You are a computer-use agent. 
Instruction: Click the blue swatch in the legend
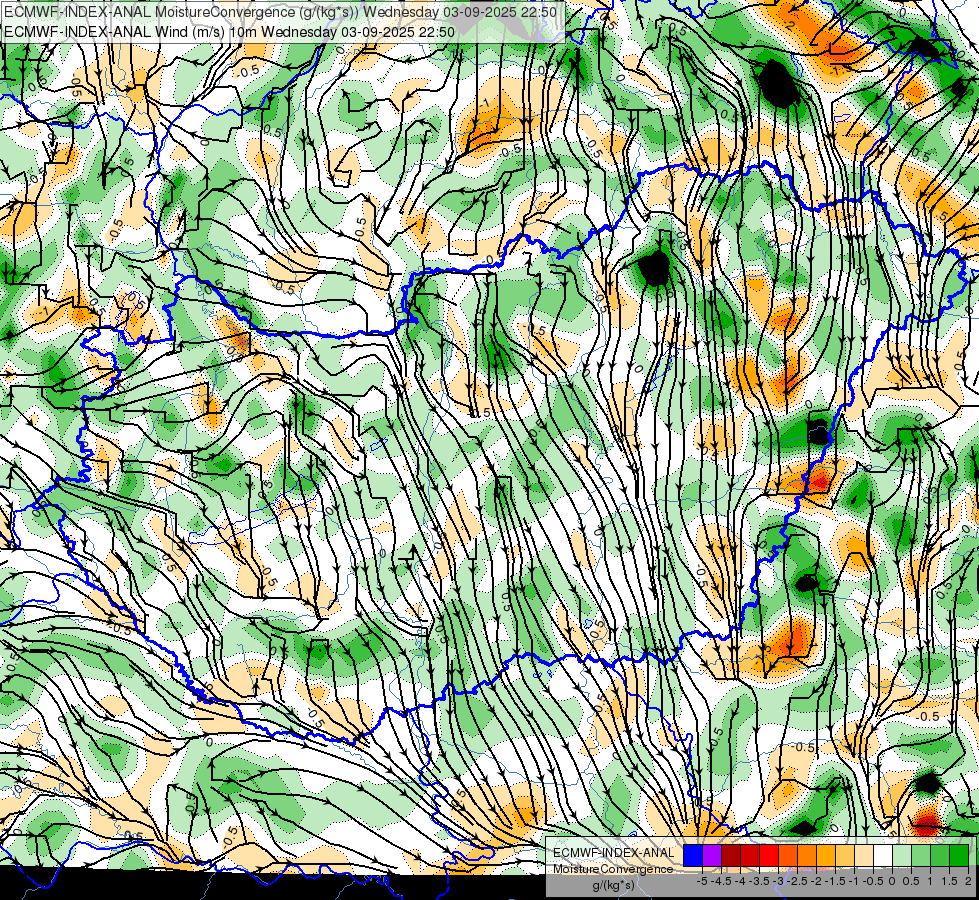pos(693,856)
